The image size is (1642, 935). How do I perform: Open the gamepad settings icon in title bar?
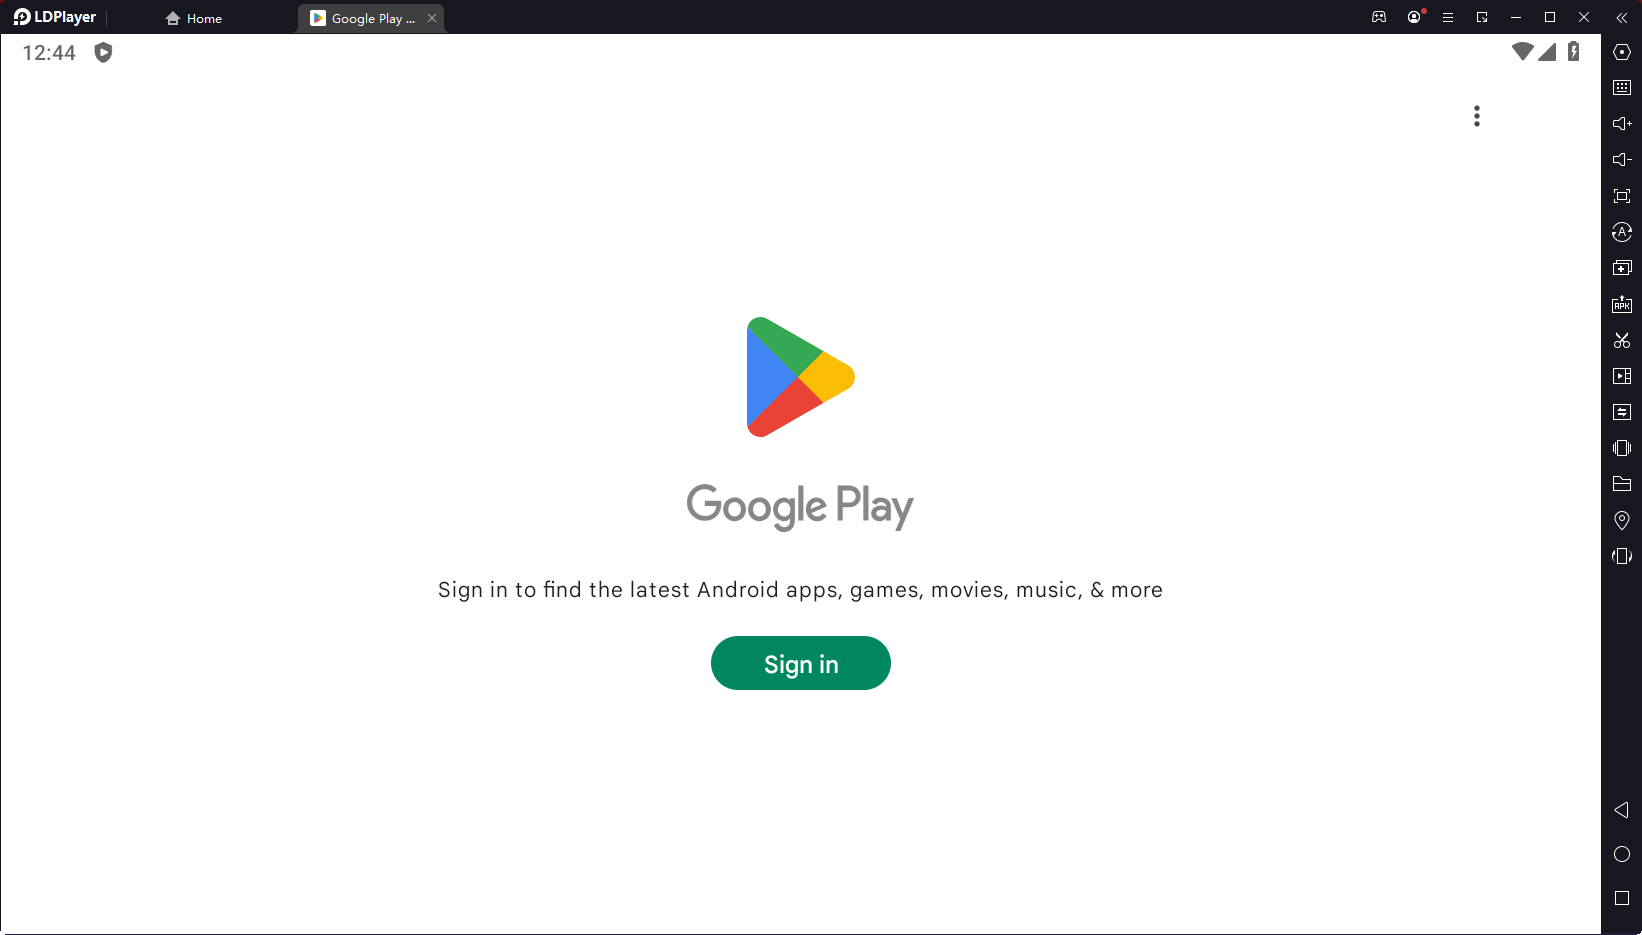click(x=1379, y=17)
